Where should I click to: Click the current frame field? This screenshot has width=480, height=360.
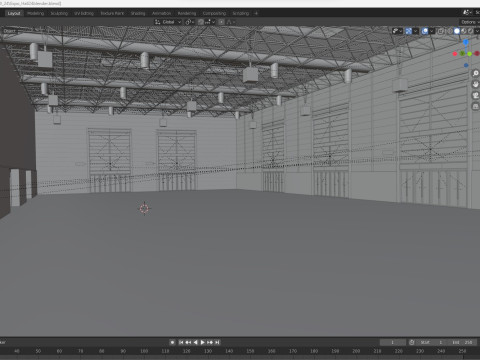point(393,342)
